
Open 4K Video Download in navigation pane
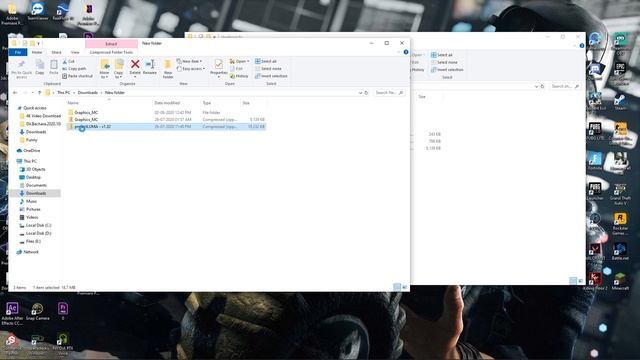40,116
